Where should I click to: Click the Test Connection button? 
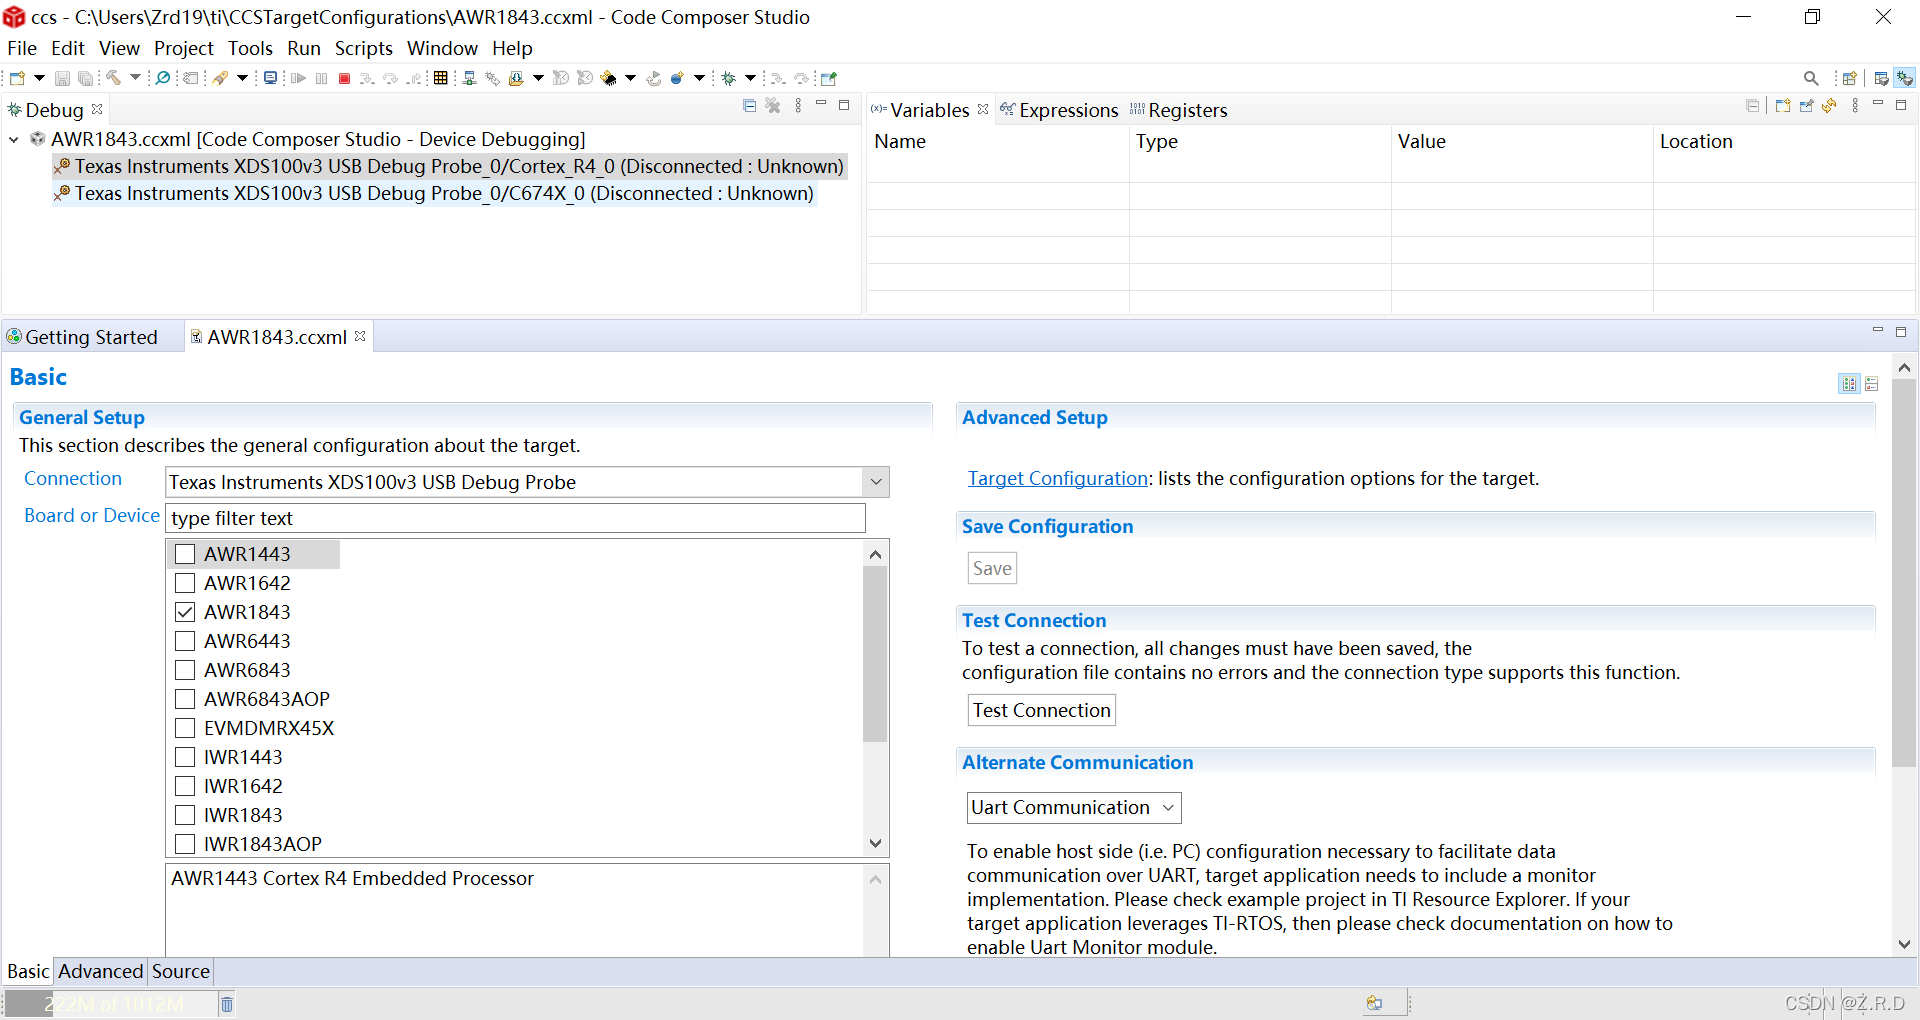(x=1041, y=710)
